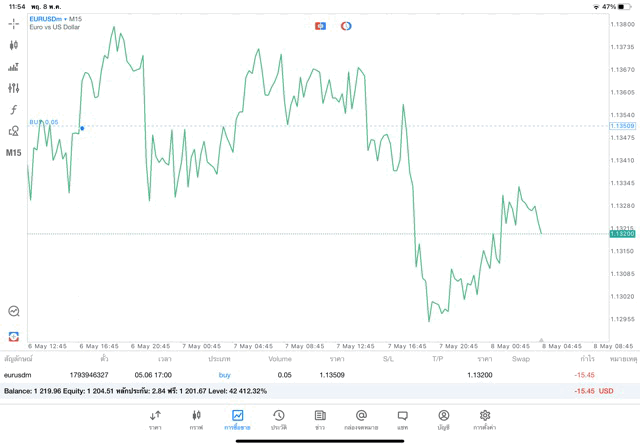Open the news (ข่าว) tab

click(x=320, y=420)
